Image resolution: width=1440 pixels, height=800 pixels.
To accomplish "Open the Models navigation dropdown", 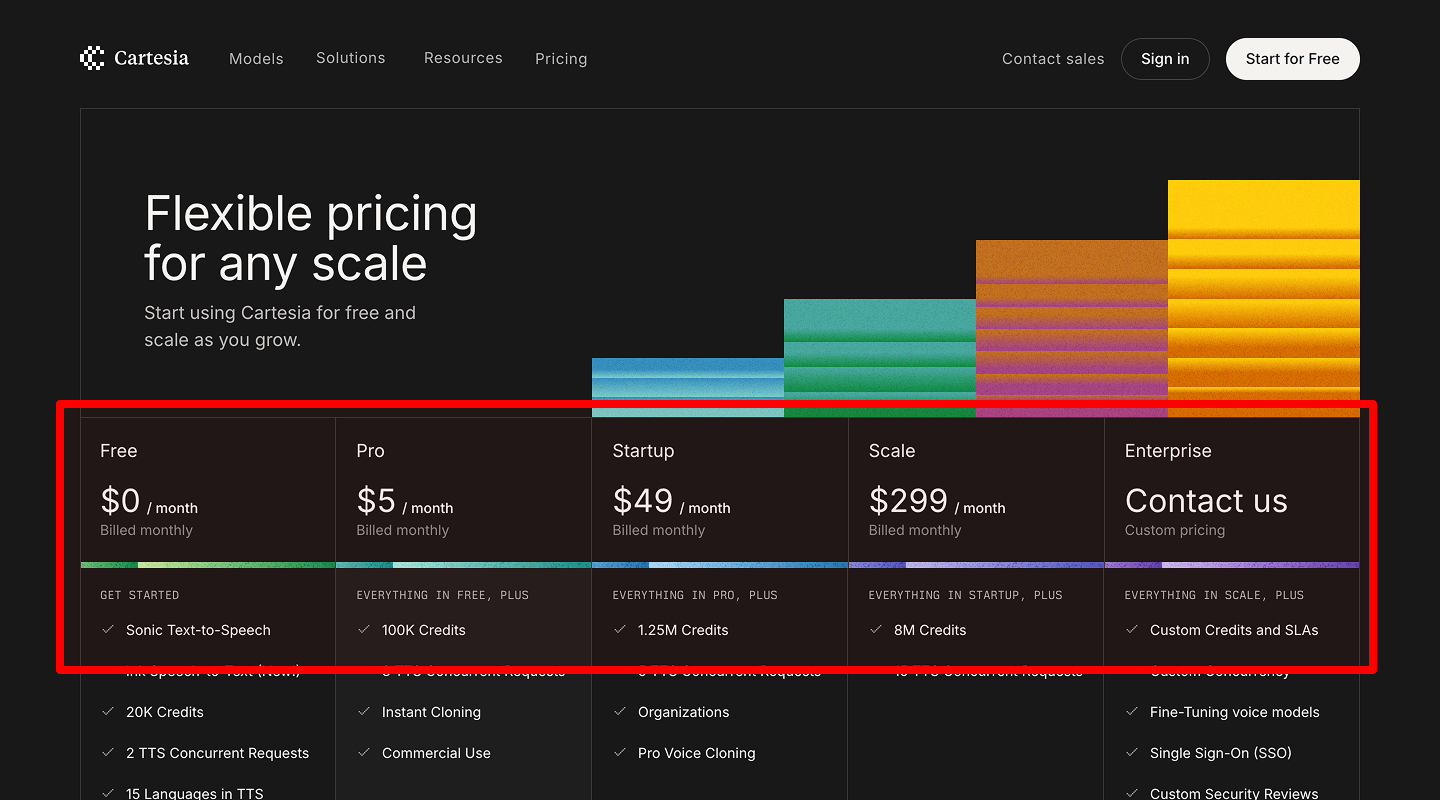I will [x=256, y=58].
